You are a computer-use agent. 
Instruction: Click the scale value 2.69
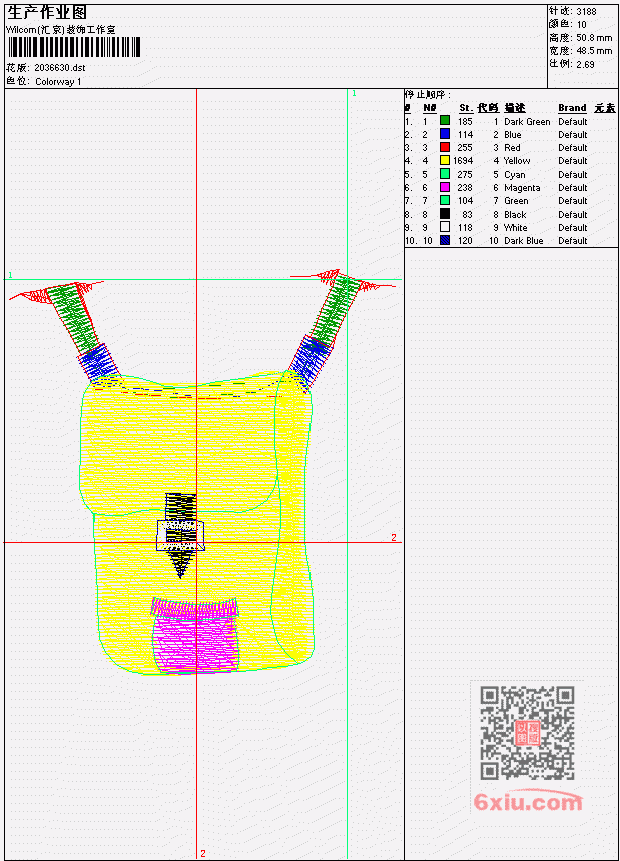click(x=585, y=64)
